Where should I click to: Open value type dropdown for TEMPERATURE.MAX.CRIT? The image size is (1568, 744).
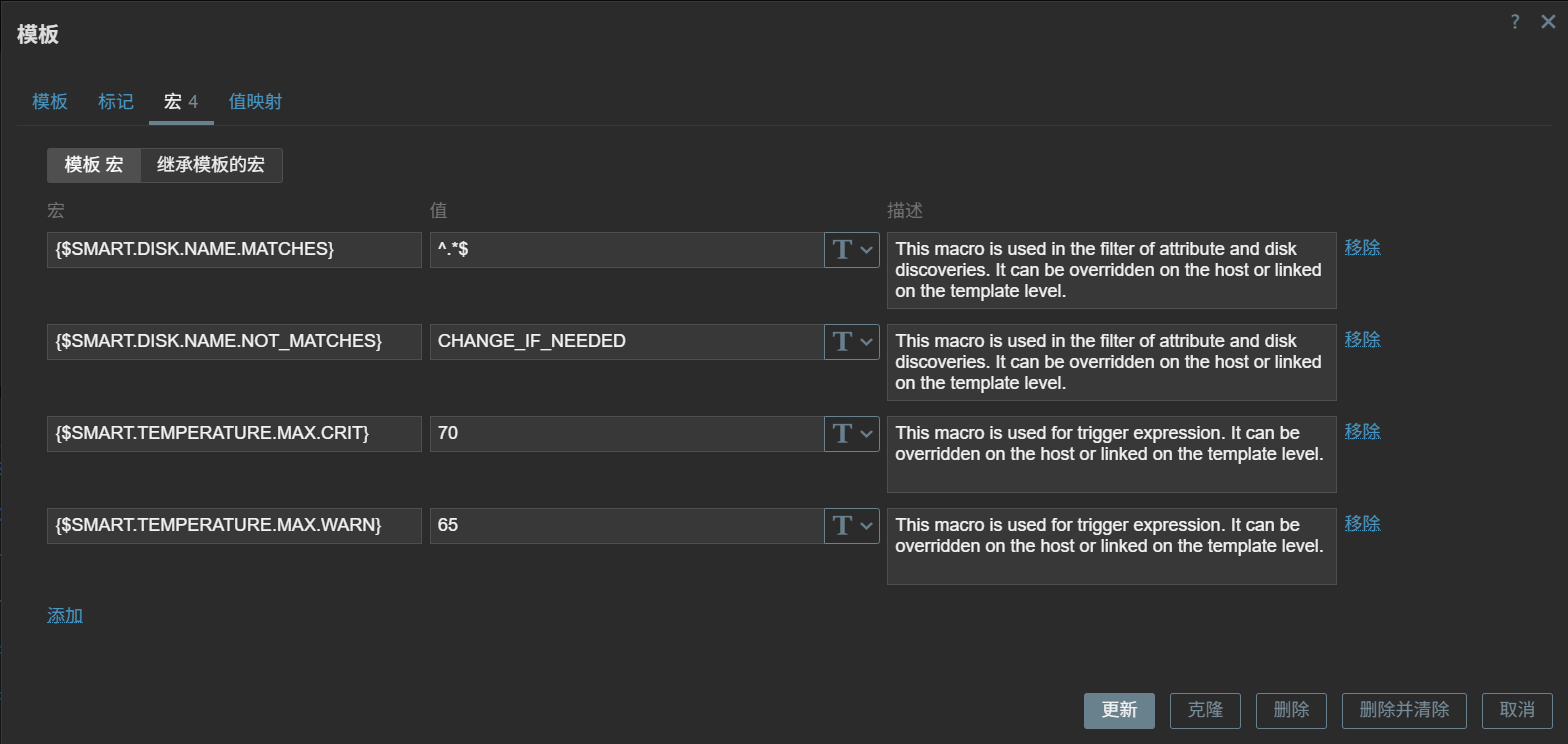pyautogui.click(x=852, y=434)
